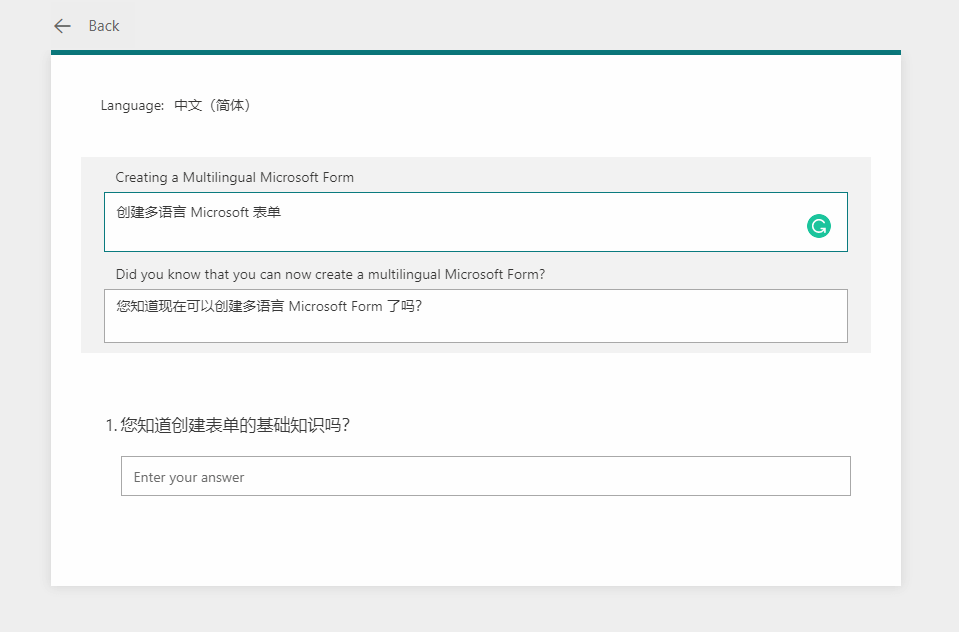Select question 1 text 您知道创建表单的基础知识吗?
959x632 pixels.
click(x=235, y=425)
